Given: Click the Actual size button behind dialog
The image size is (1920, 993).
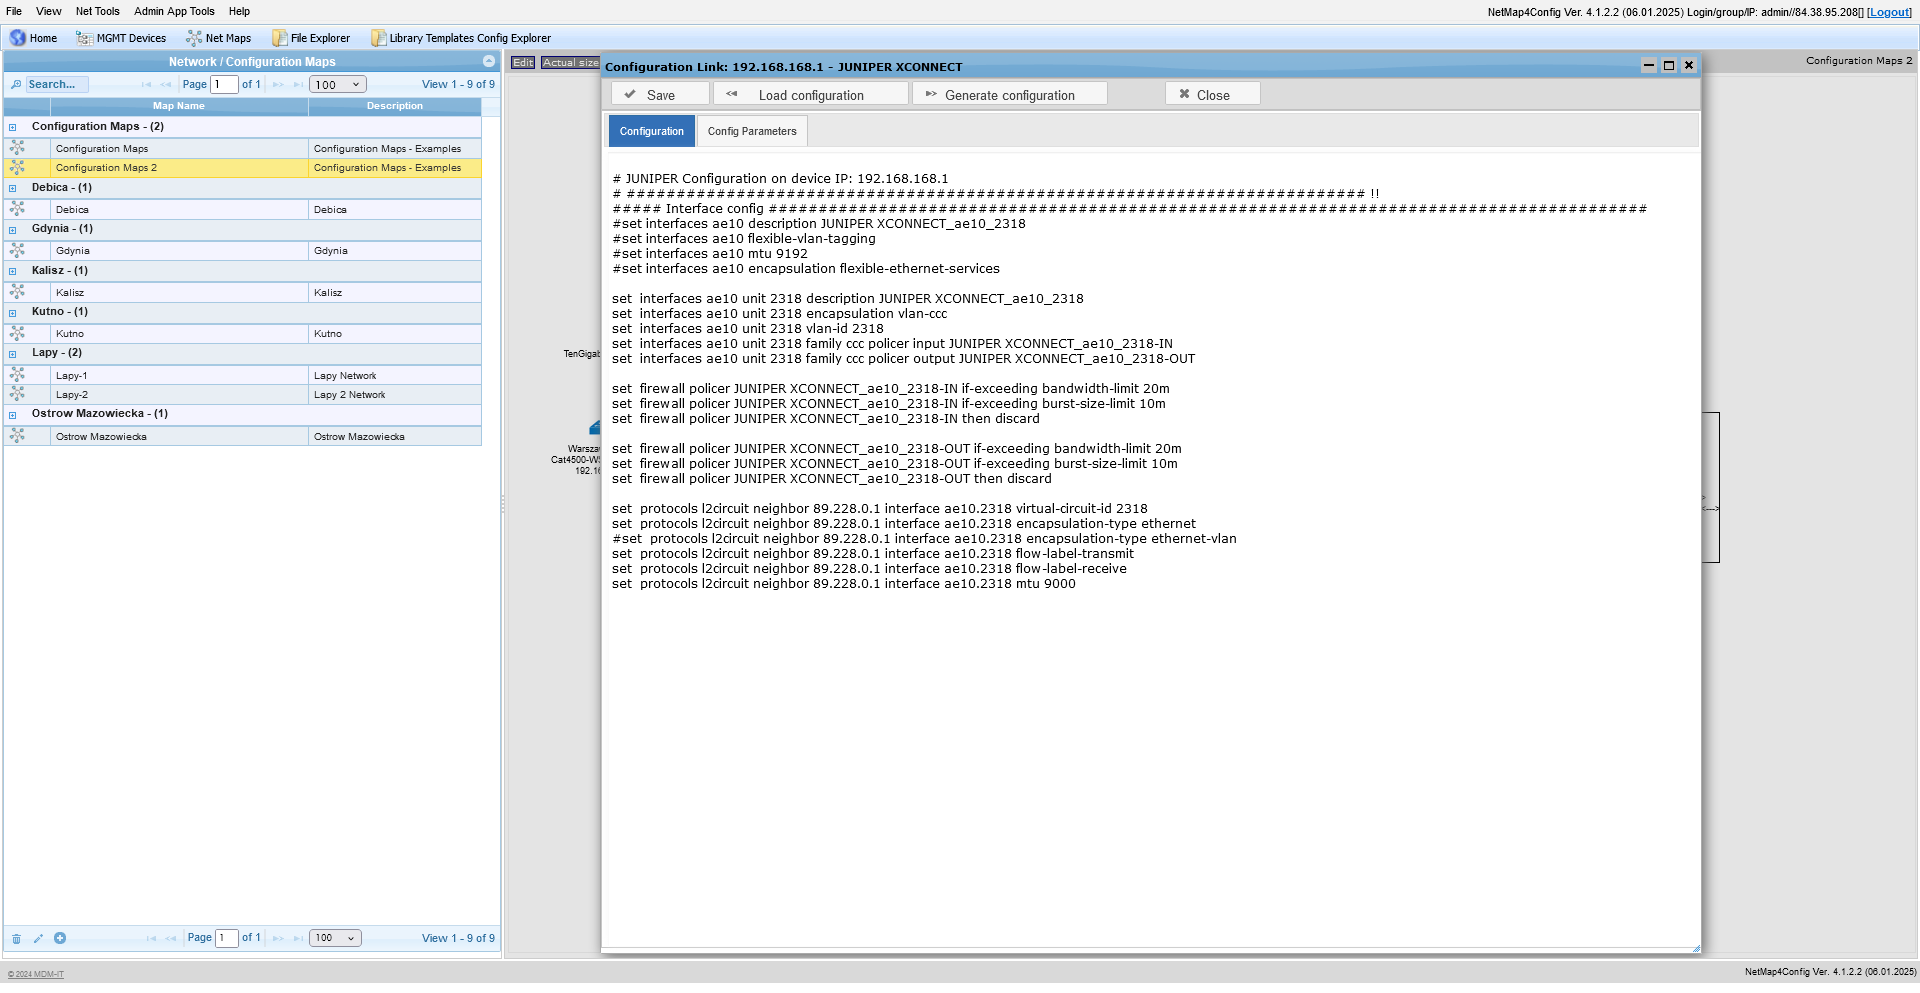Looking at the screenshot, I should coord(571,62).
